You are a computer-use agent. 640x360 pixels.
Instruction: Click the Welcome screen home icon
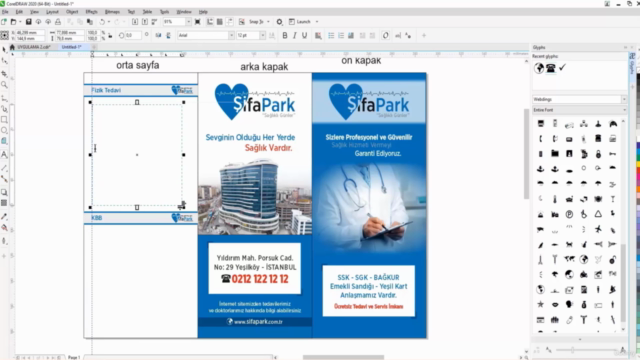(12, 47)
